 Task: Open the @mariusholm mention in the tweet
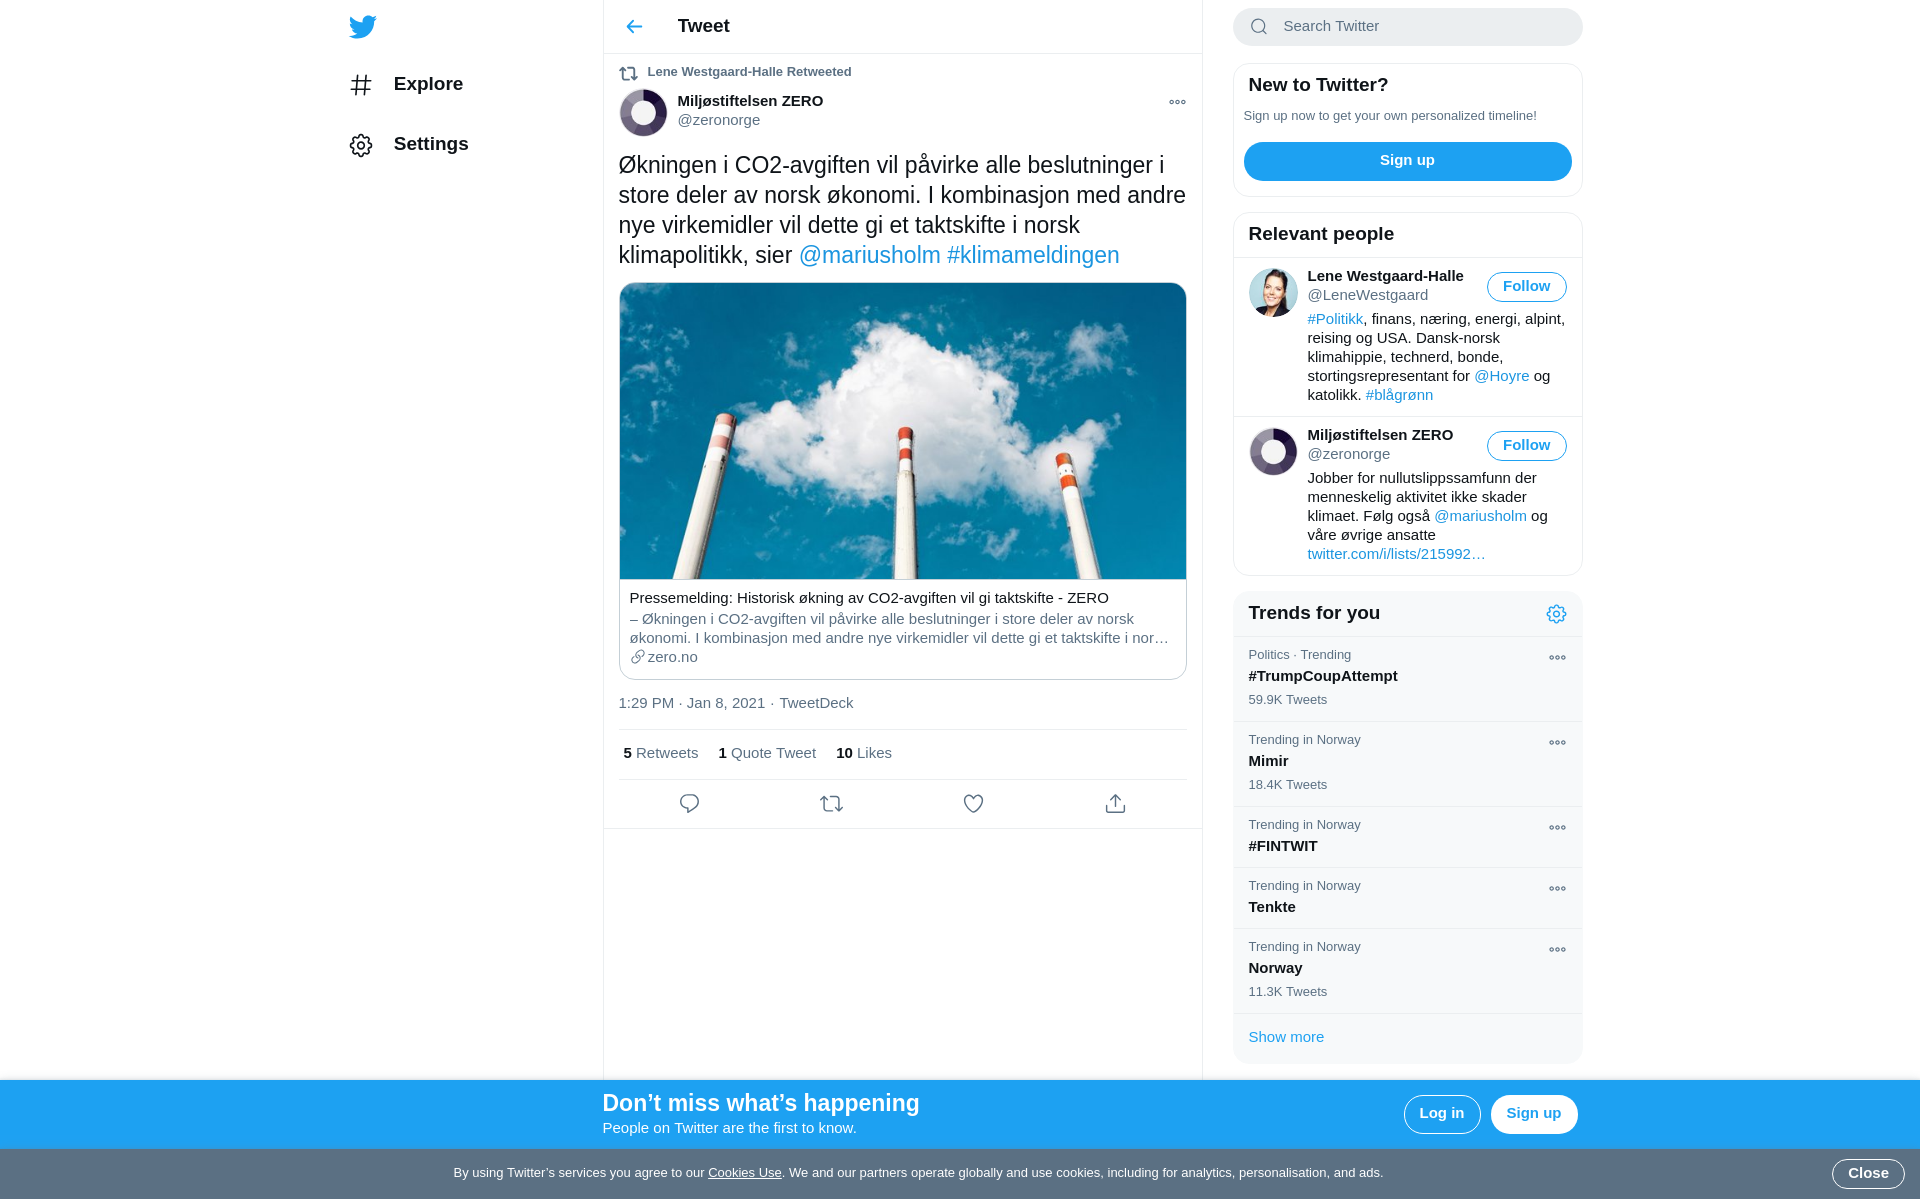pyautogui.click(x=869, y=255)
